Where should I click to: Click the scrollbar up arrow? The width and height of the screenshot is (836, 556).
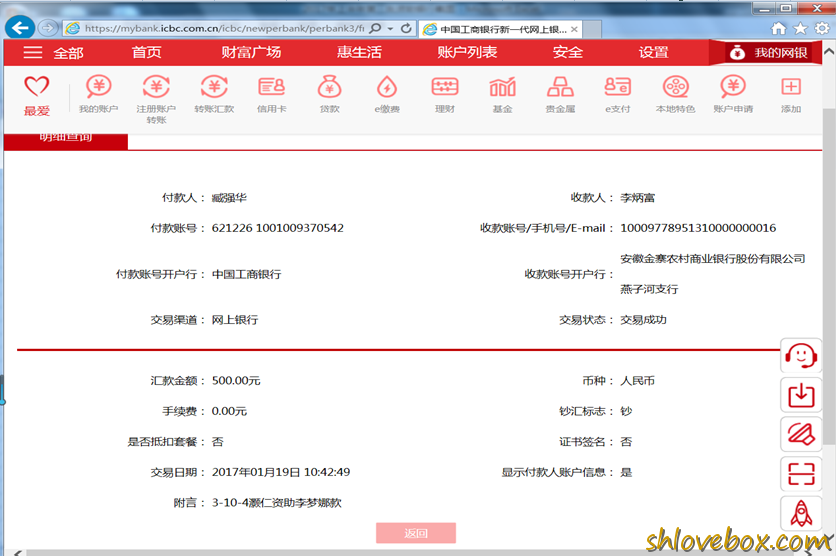tap(829, 52)
